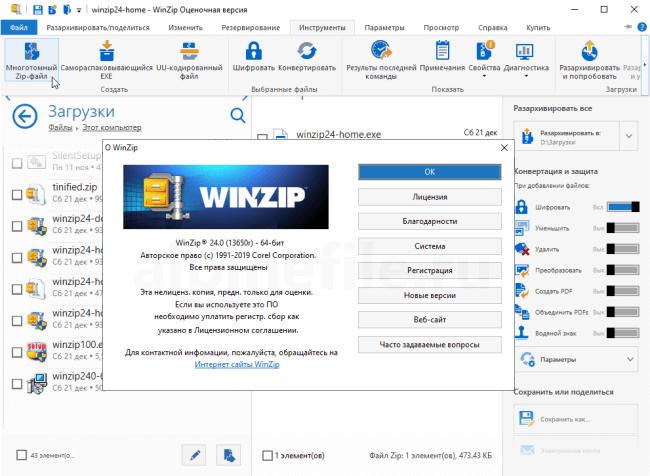
Task: Check the box next to winzip100 file
Action: point(17,352)
